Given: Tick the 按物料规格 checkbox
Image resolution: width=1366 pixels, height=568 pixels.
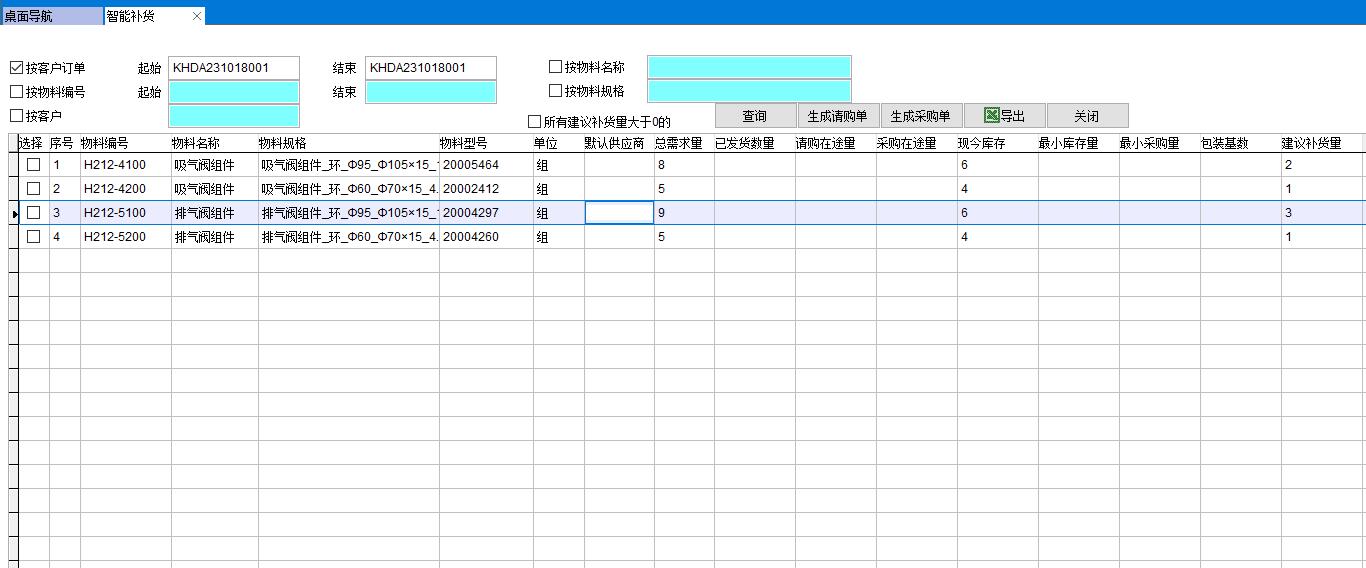Looking at the screenshot, I should pyautogui.click(x=555, y=91).
